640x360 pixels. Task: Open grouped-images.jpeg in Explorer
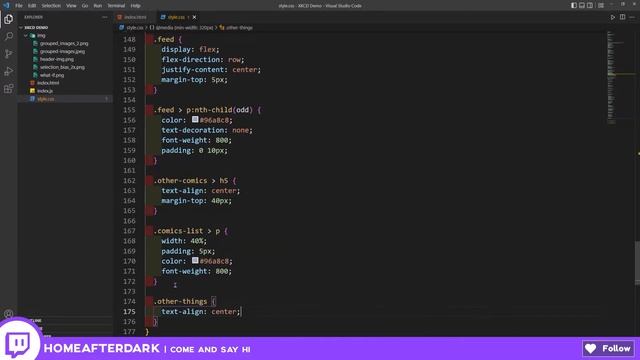click(62, 51)
